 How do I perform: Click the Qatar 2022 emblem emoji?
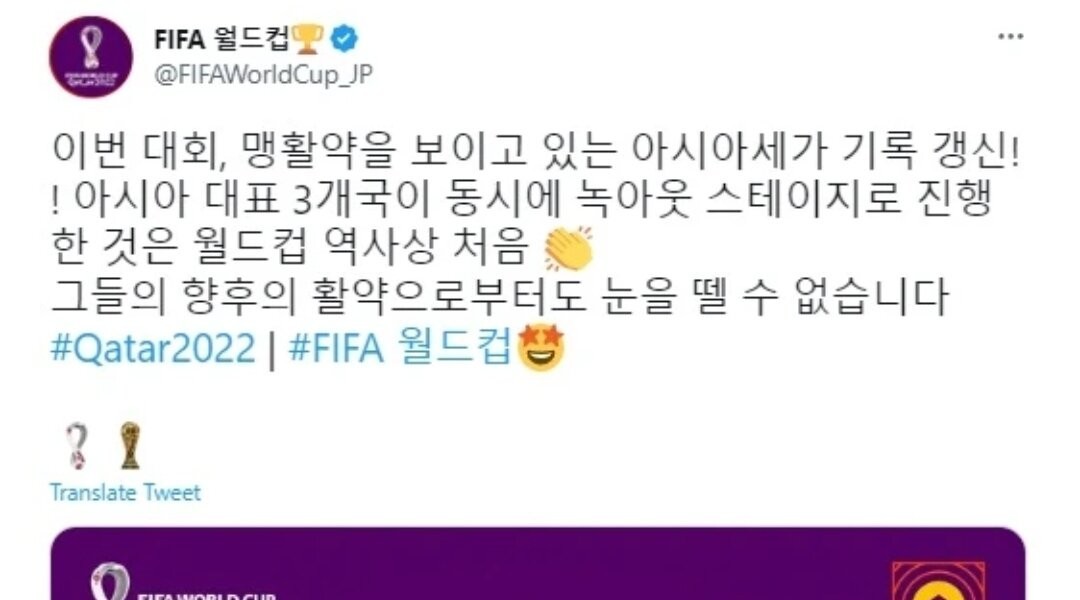pyautogui.click(x=77, y=446)
